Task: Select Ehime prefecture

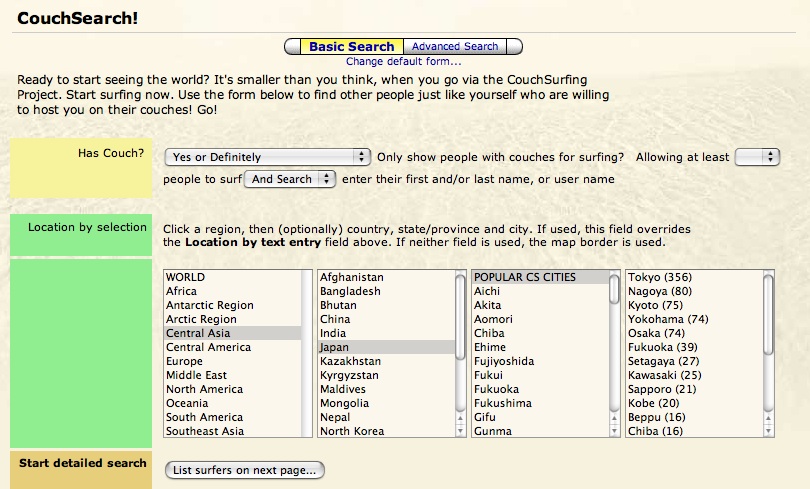Action: [541, 347]
